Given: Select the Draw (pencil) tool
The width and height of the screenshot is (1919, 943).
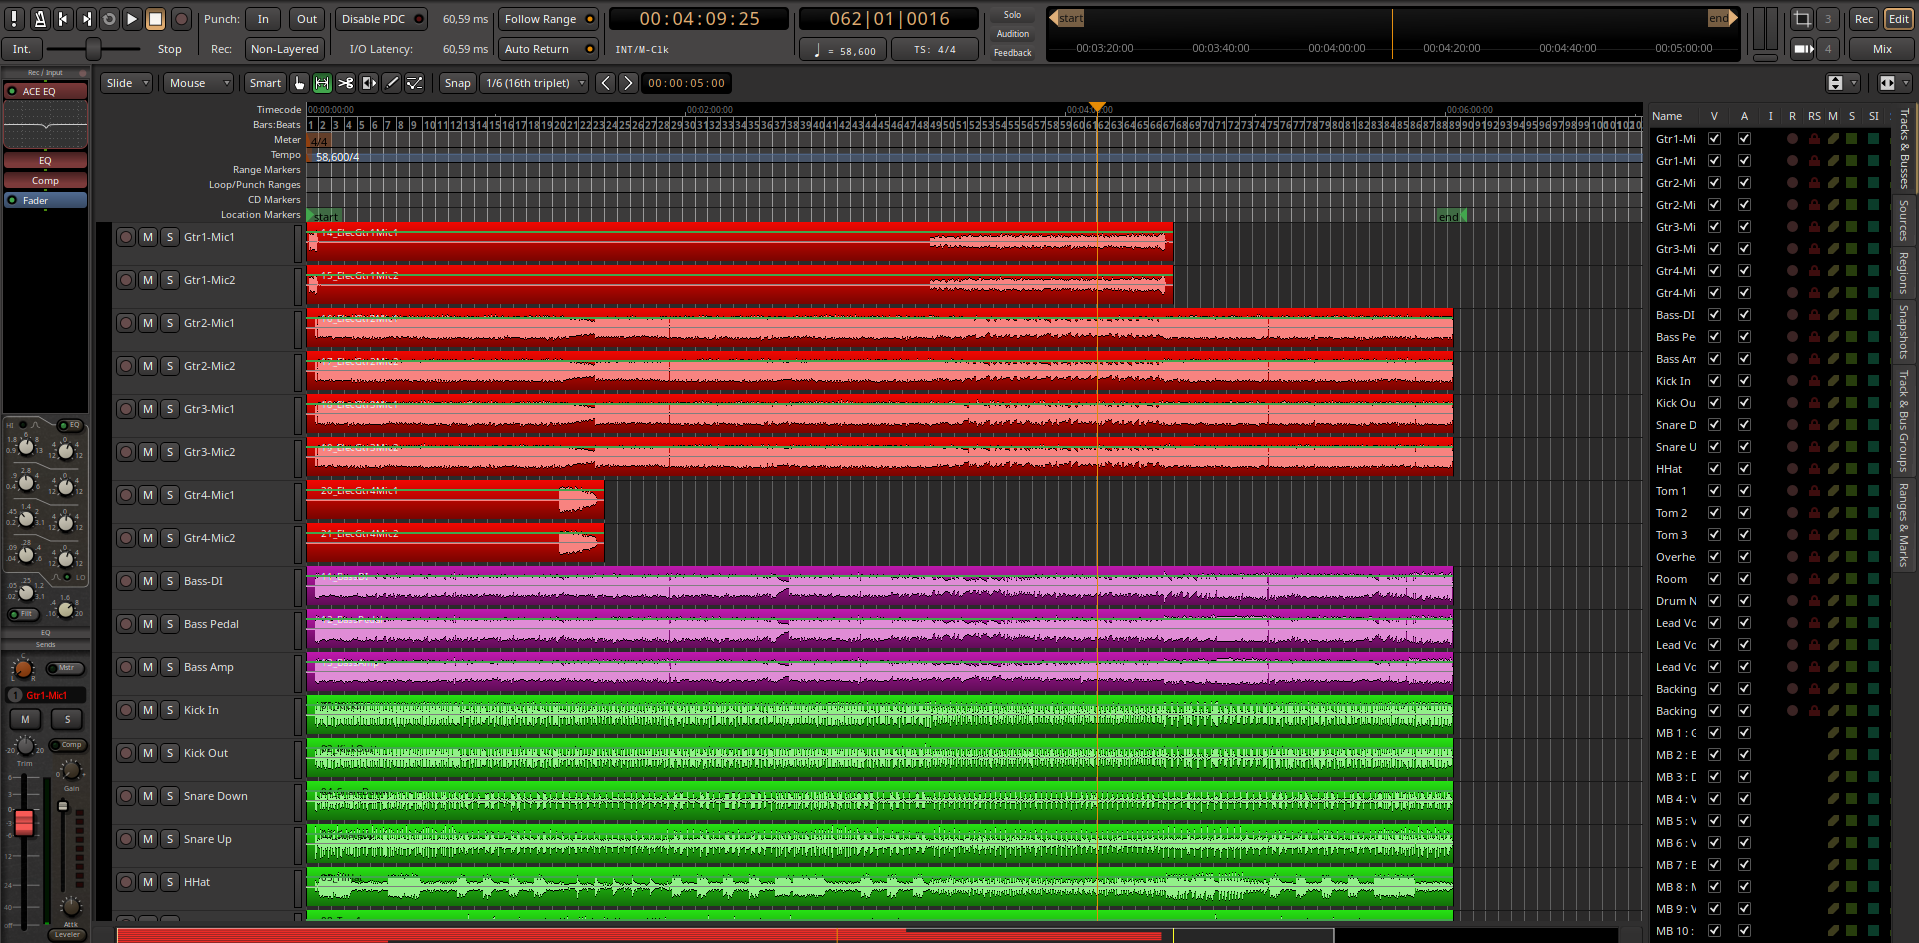Looking at the screenshot, I should point(392,83).
